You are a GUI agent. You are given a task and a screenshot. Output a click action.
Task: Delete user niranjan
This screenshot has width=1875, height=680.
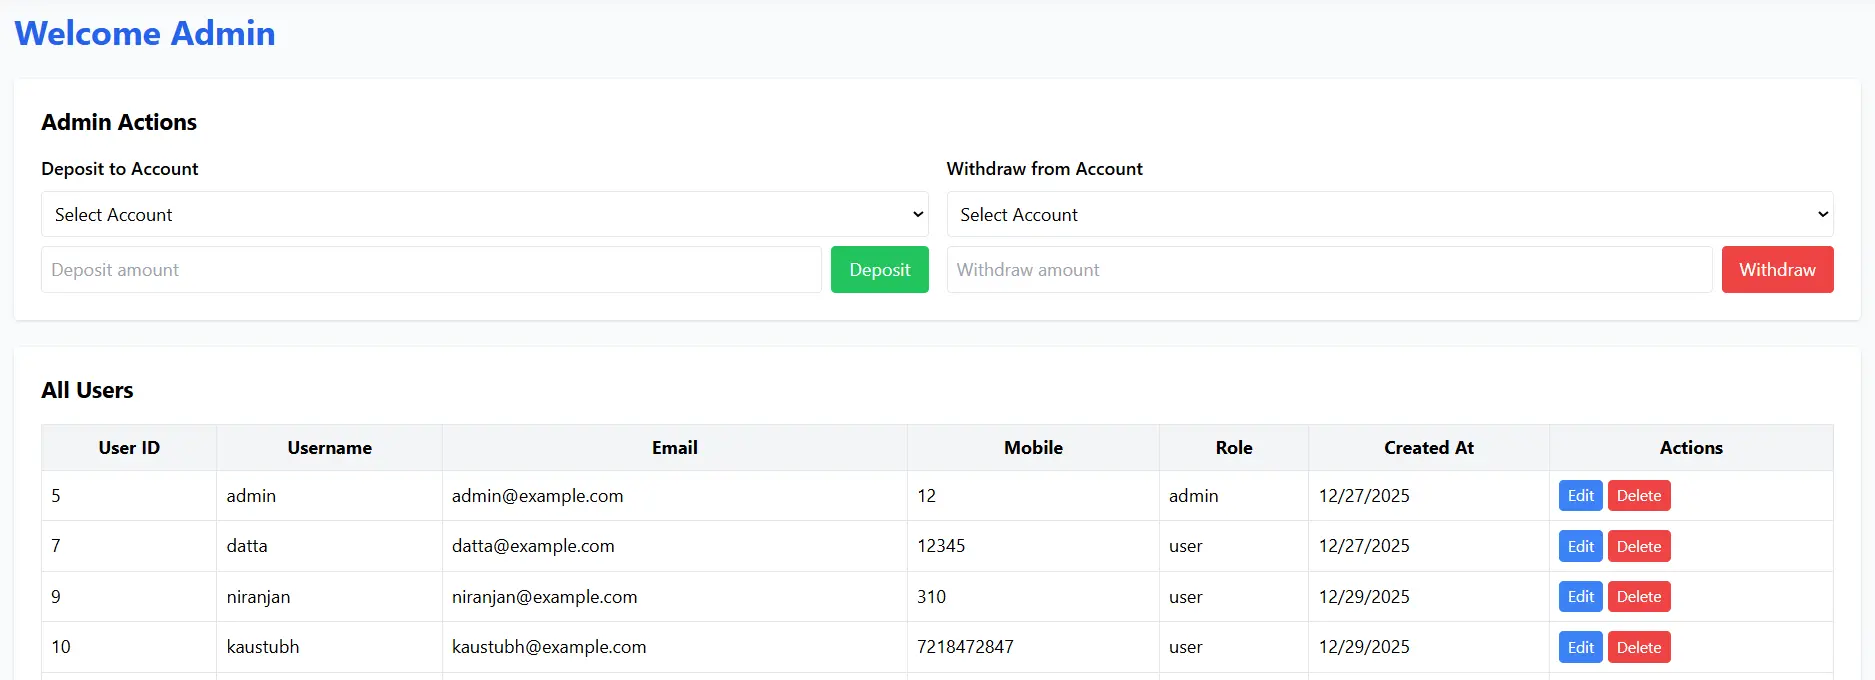1638,597
